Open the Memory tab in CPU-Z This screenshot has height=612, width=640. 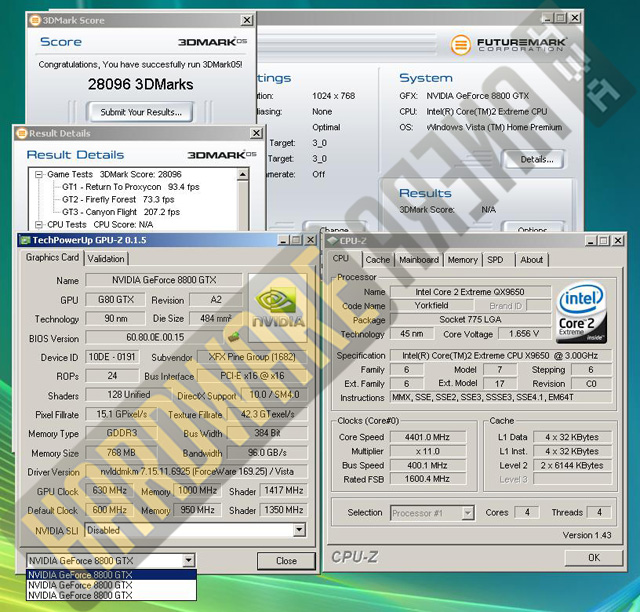tap(462, 260)
